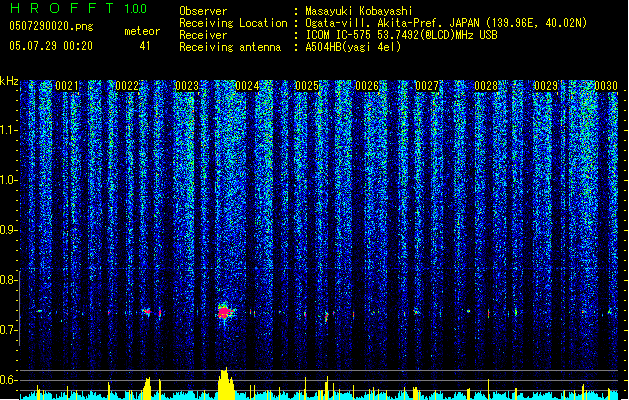This screenshot has height=400, width=629.
Task: Click the 0029 time marker
Action: pos(546,86)
